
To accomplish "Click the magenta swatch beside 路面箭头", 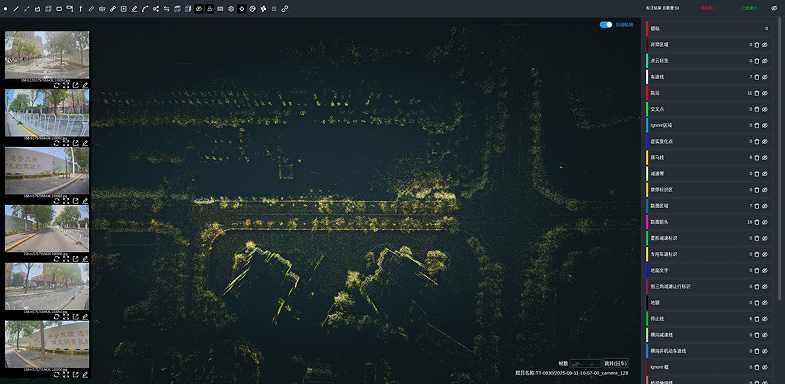I will (647, 222).
